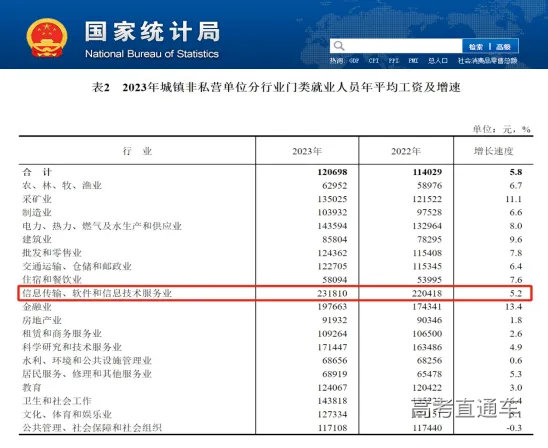Select the value 124362

tap(332, 253)
